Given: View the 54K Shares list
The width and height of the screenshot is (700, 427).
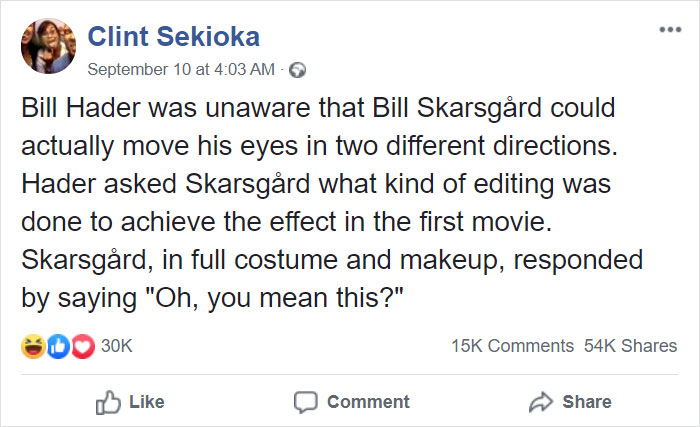Looking at the screenshot, I should click(x=630, y=346).
